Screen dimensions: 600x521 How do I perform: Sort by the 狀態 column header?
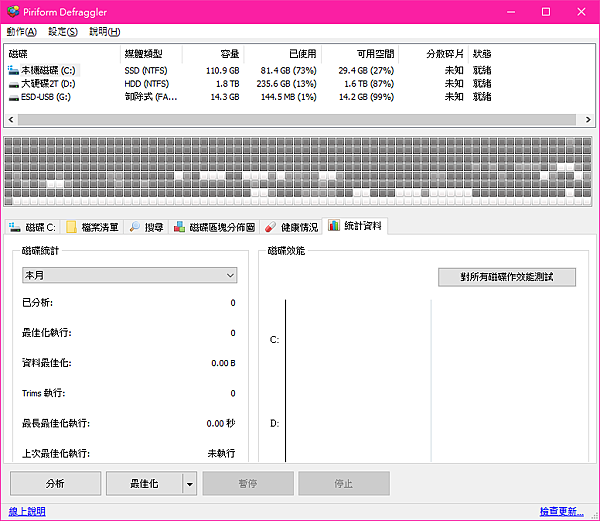pos(482,54)
